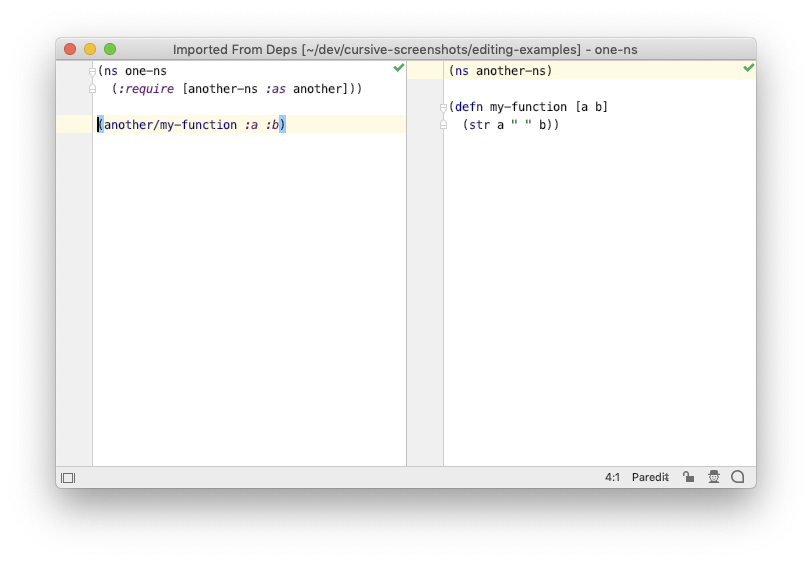Click the green checkmark in right editor
Screen dimensions: 812x562
pyautogui.click(x=748, y=67)
